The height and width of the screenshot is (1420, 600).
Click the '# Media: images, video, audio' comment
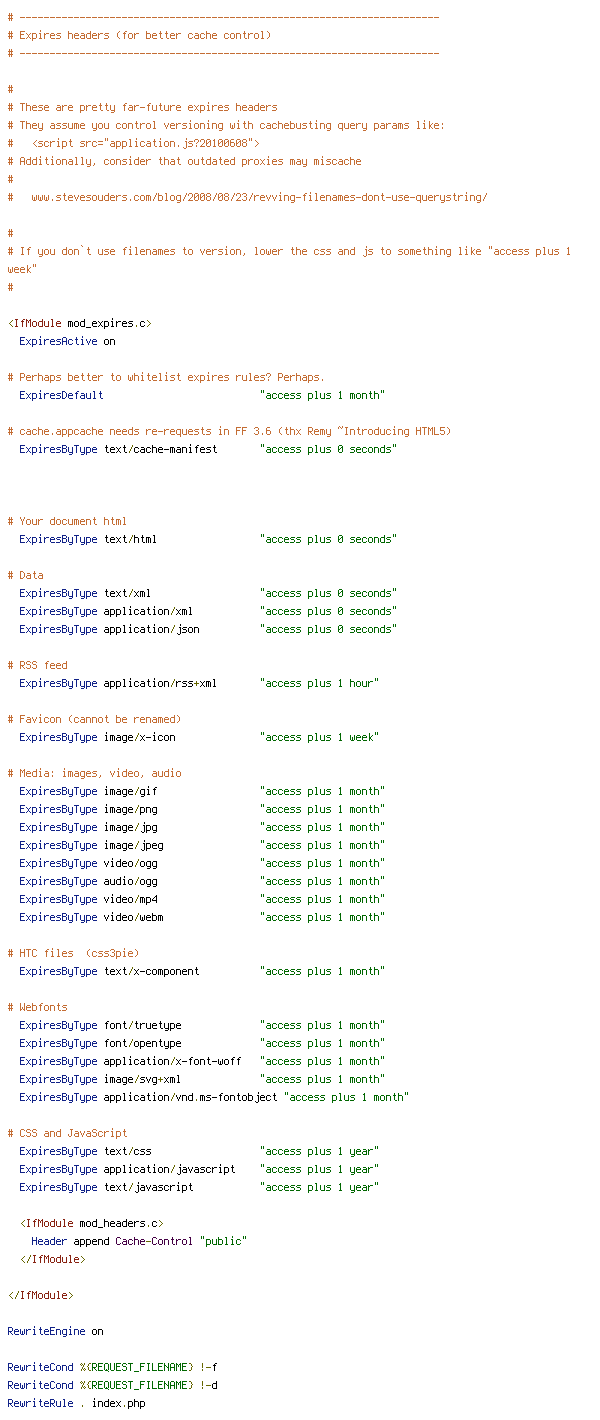[x=94, y=773]
